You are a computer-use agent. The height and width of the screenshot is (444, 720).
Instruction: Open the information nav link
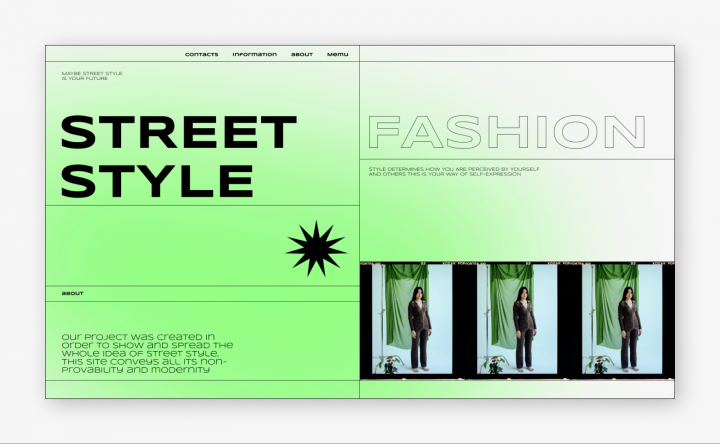(254, 54)
